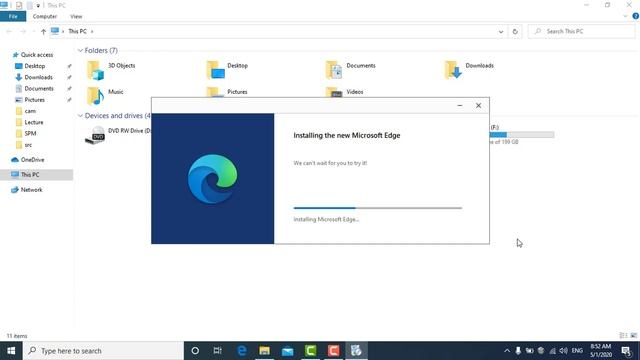The image size is (640, 360).
Task: Open the Documents folder in Folders section
Action: [x=351, y=70]
